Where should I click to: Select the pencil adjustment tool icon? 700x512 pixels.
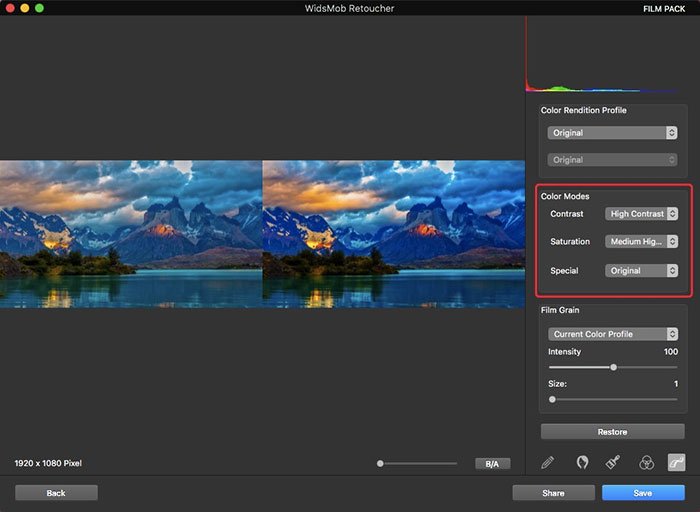[548, 462]
